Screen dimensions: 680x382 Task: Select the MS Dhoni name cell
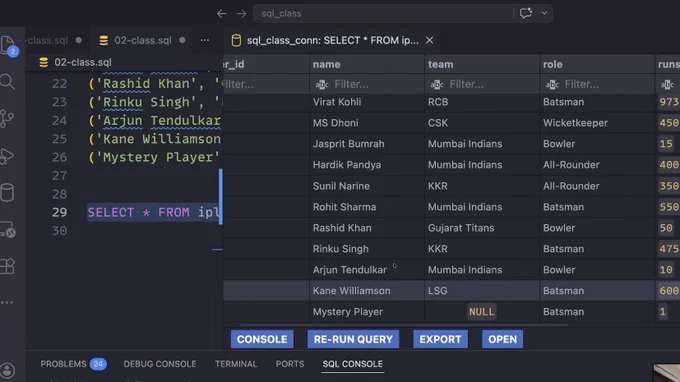(x=367, y=123)
